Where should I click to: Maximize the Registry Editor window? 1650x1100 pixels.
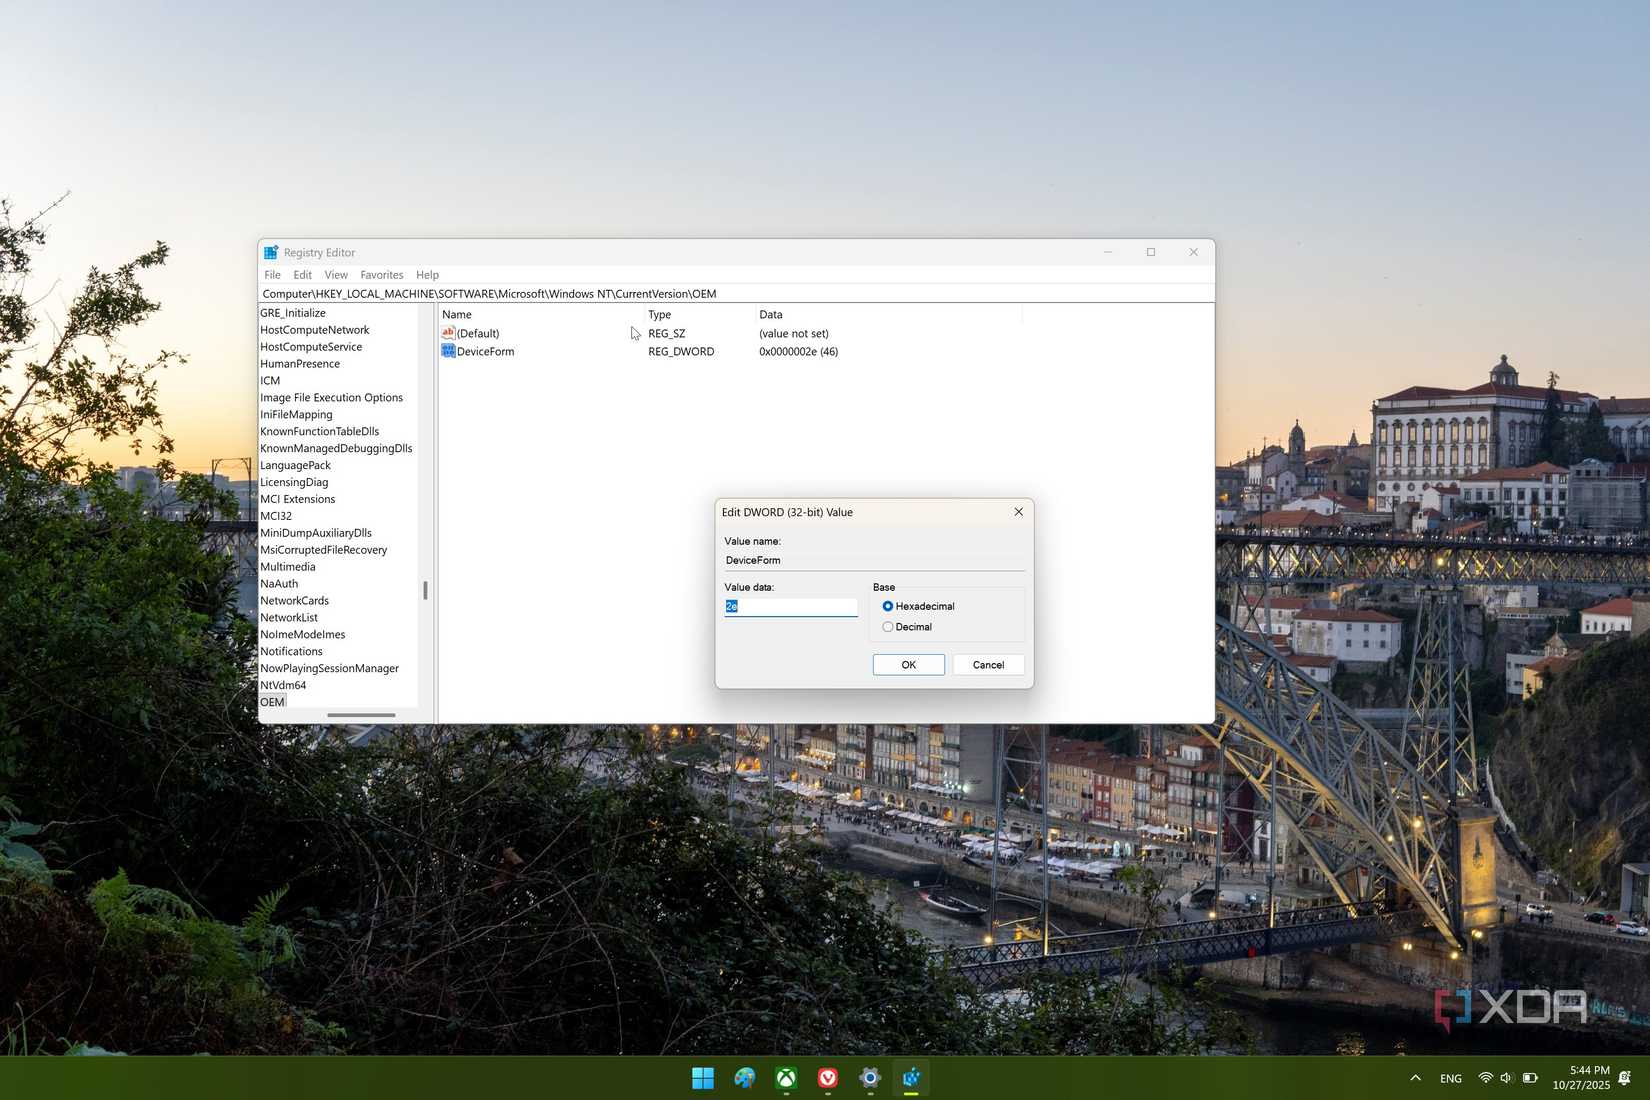[x=1151, y=252]
